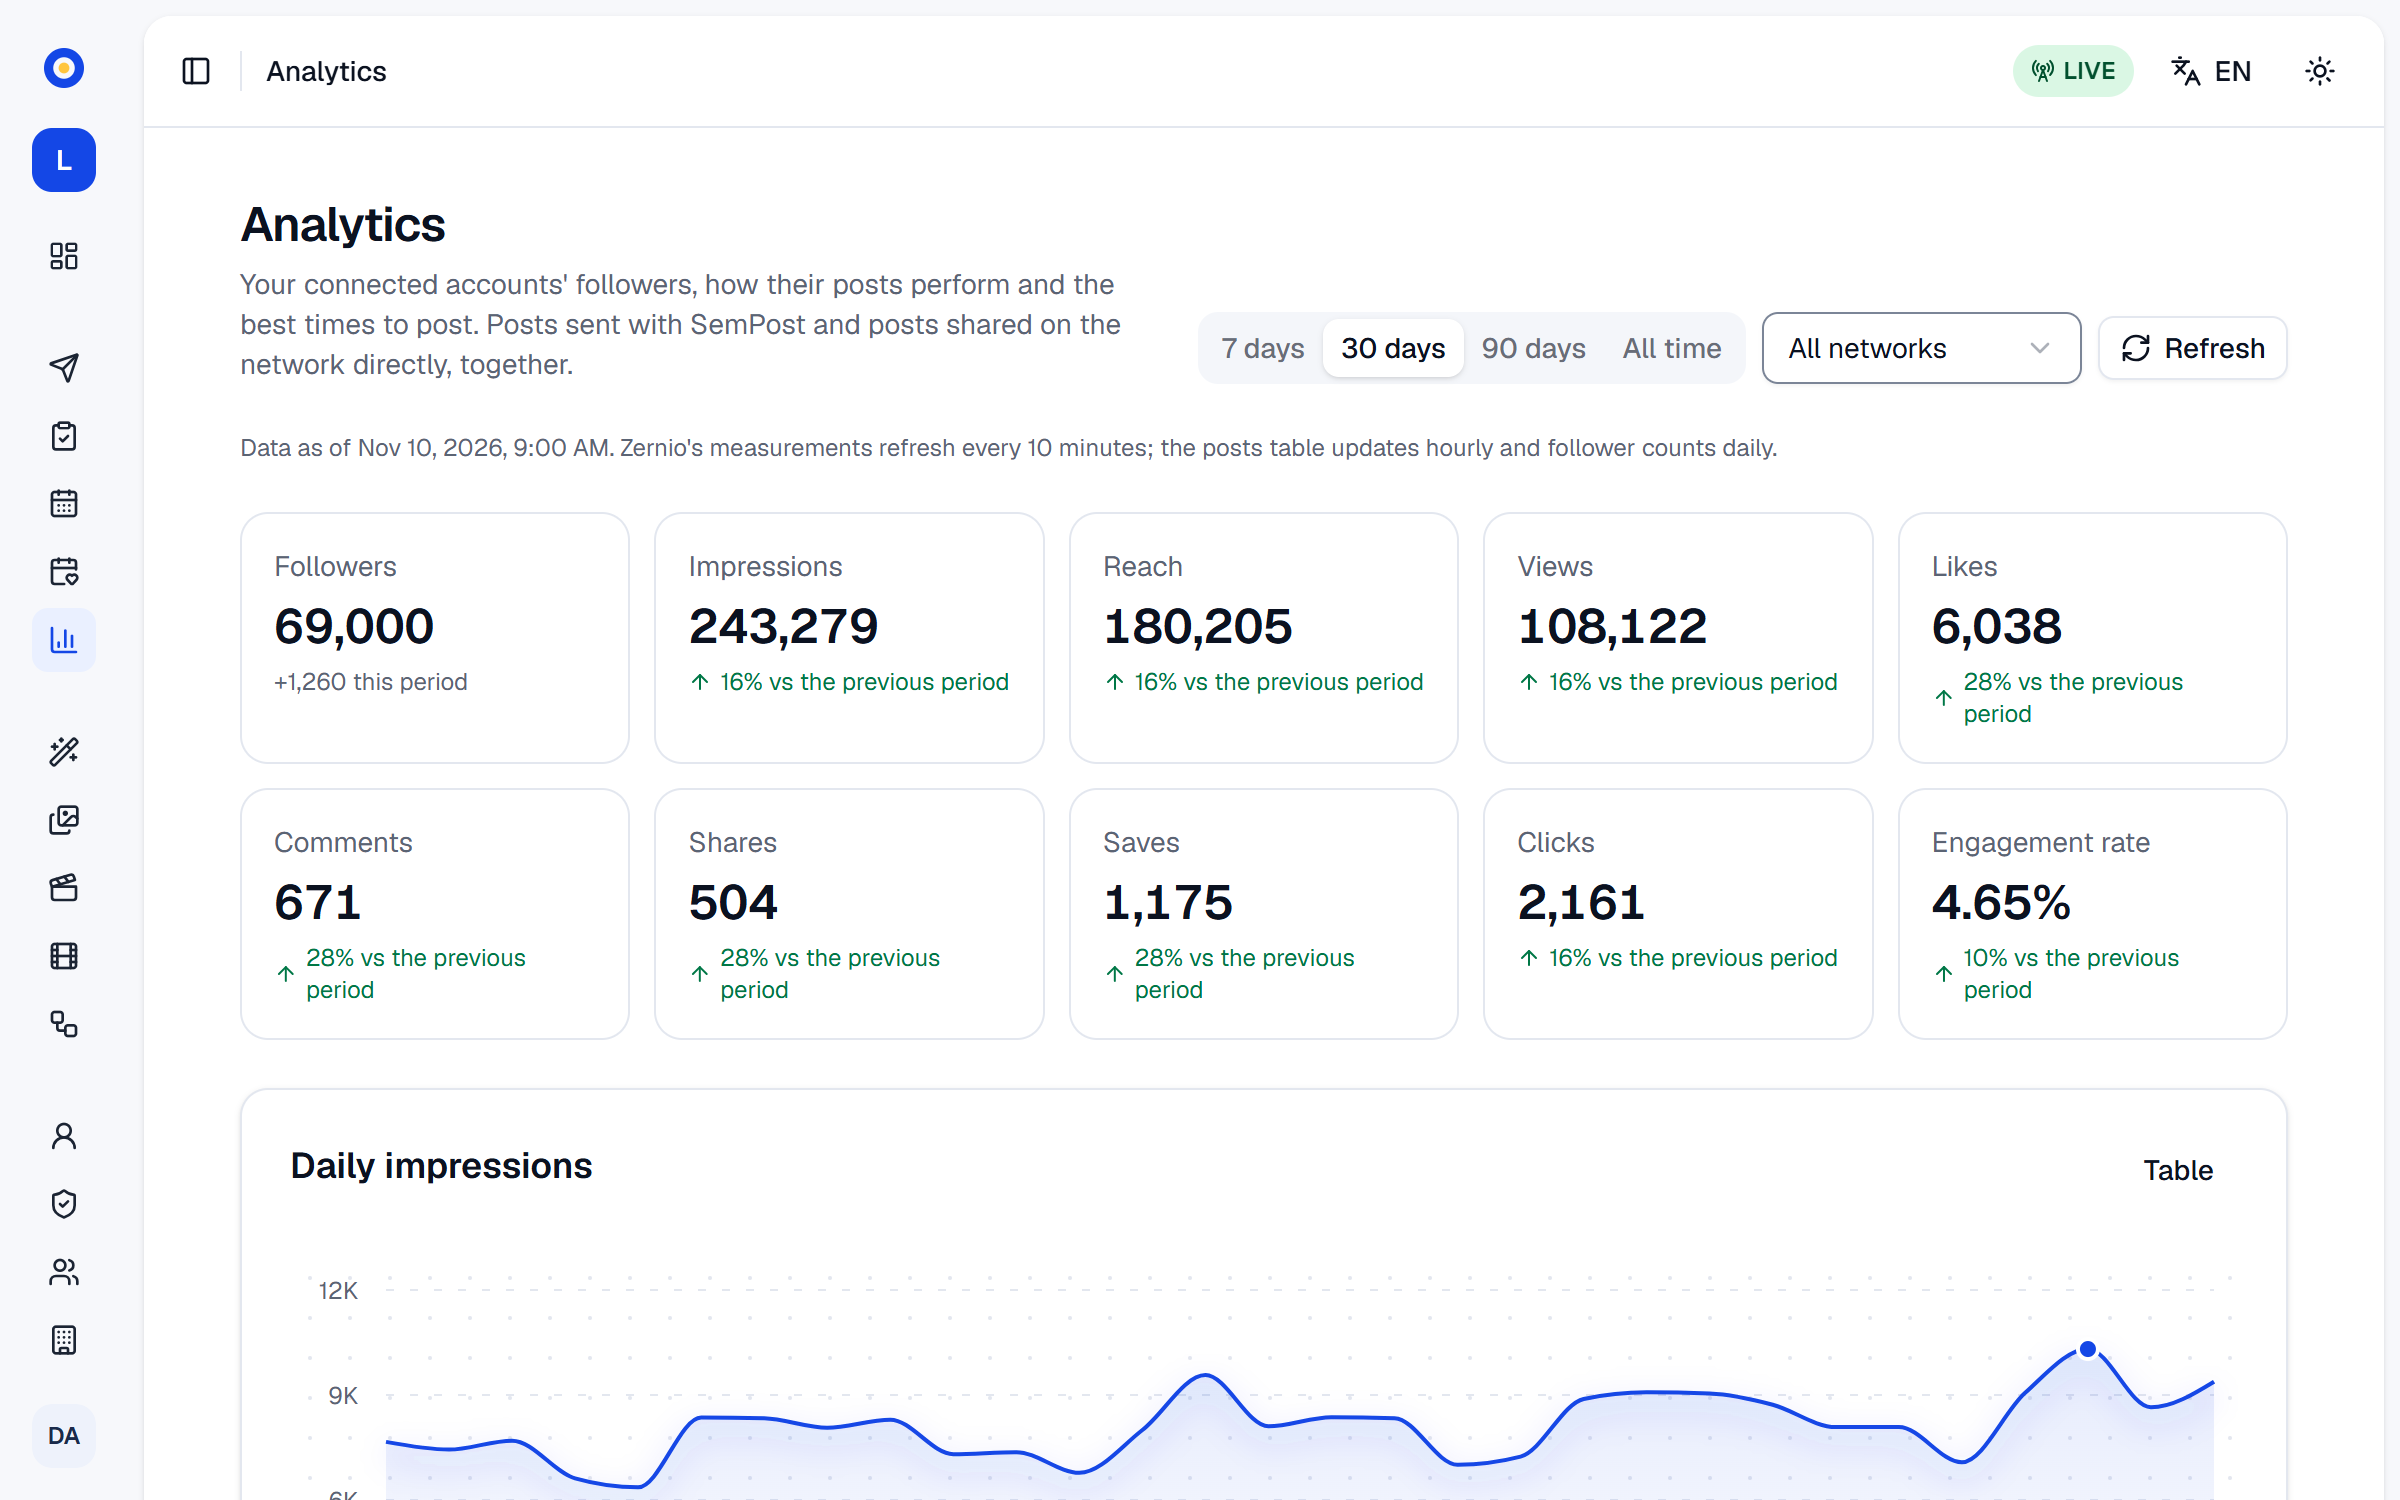Click the Clicks 2,161 value

tap(1580, 902)
